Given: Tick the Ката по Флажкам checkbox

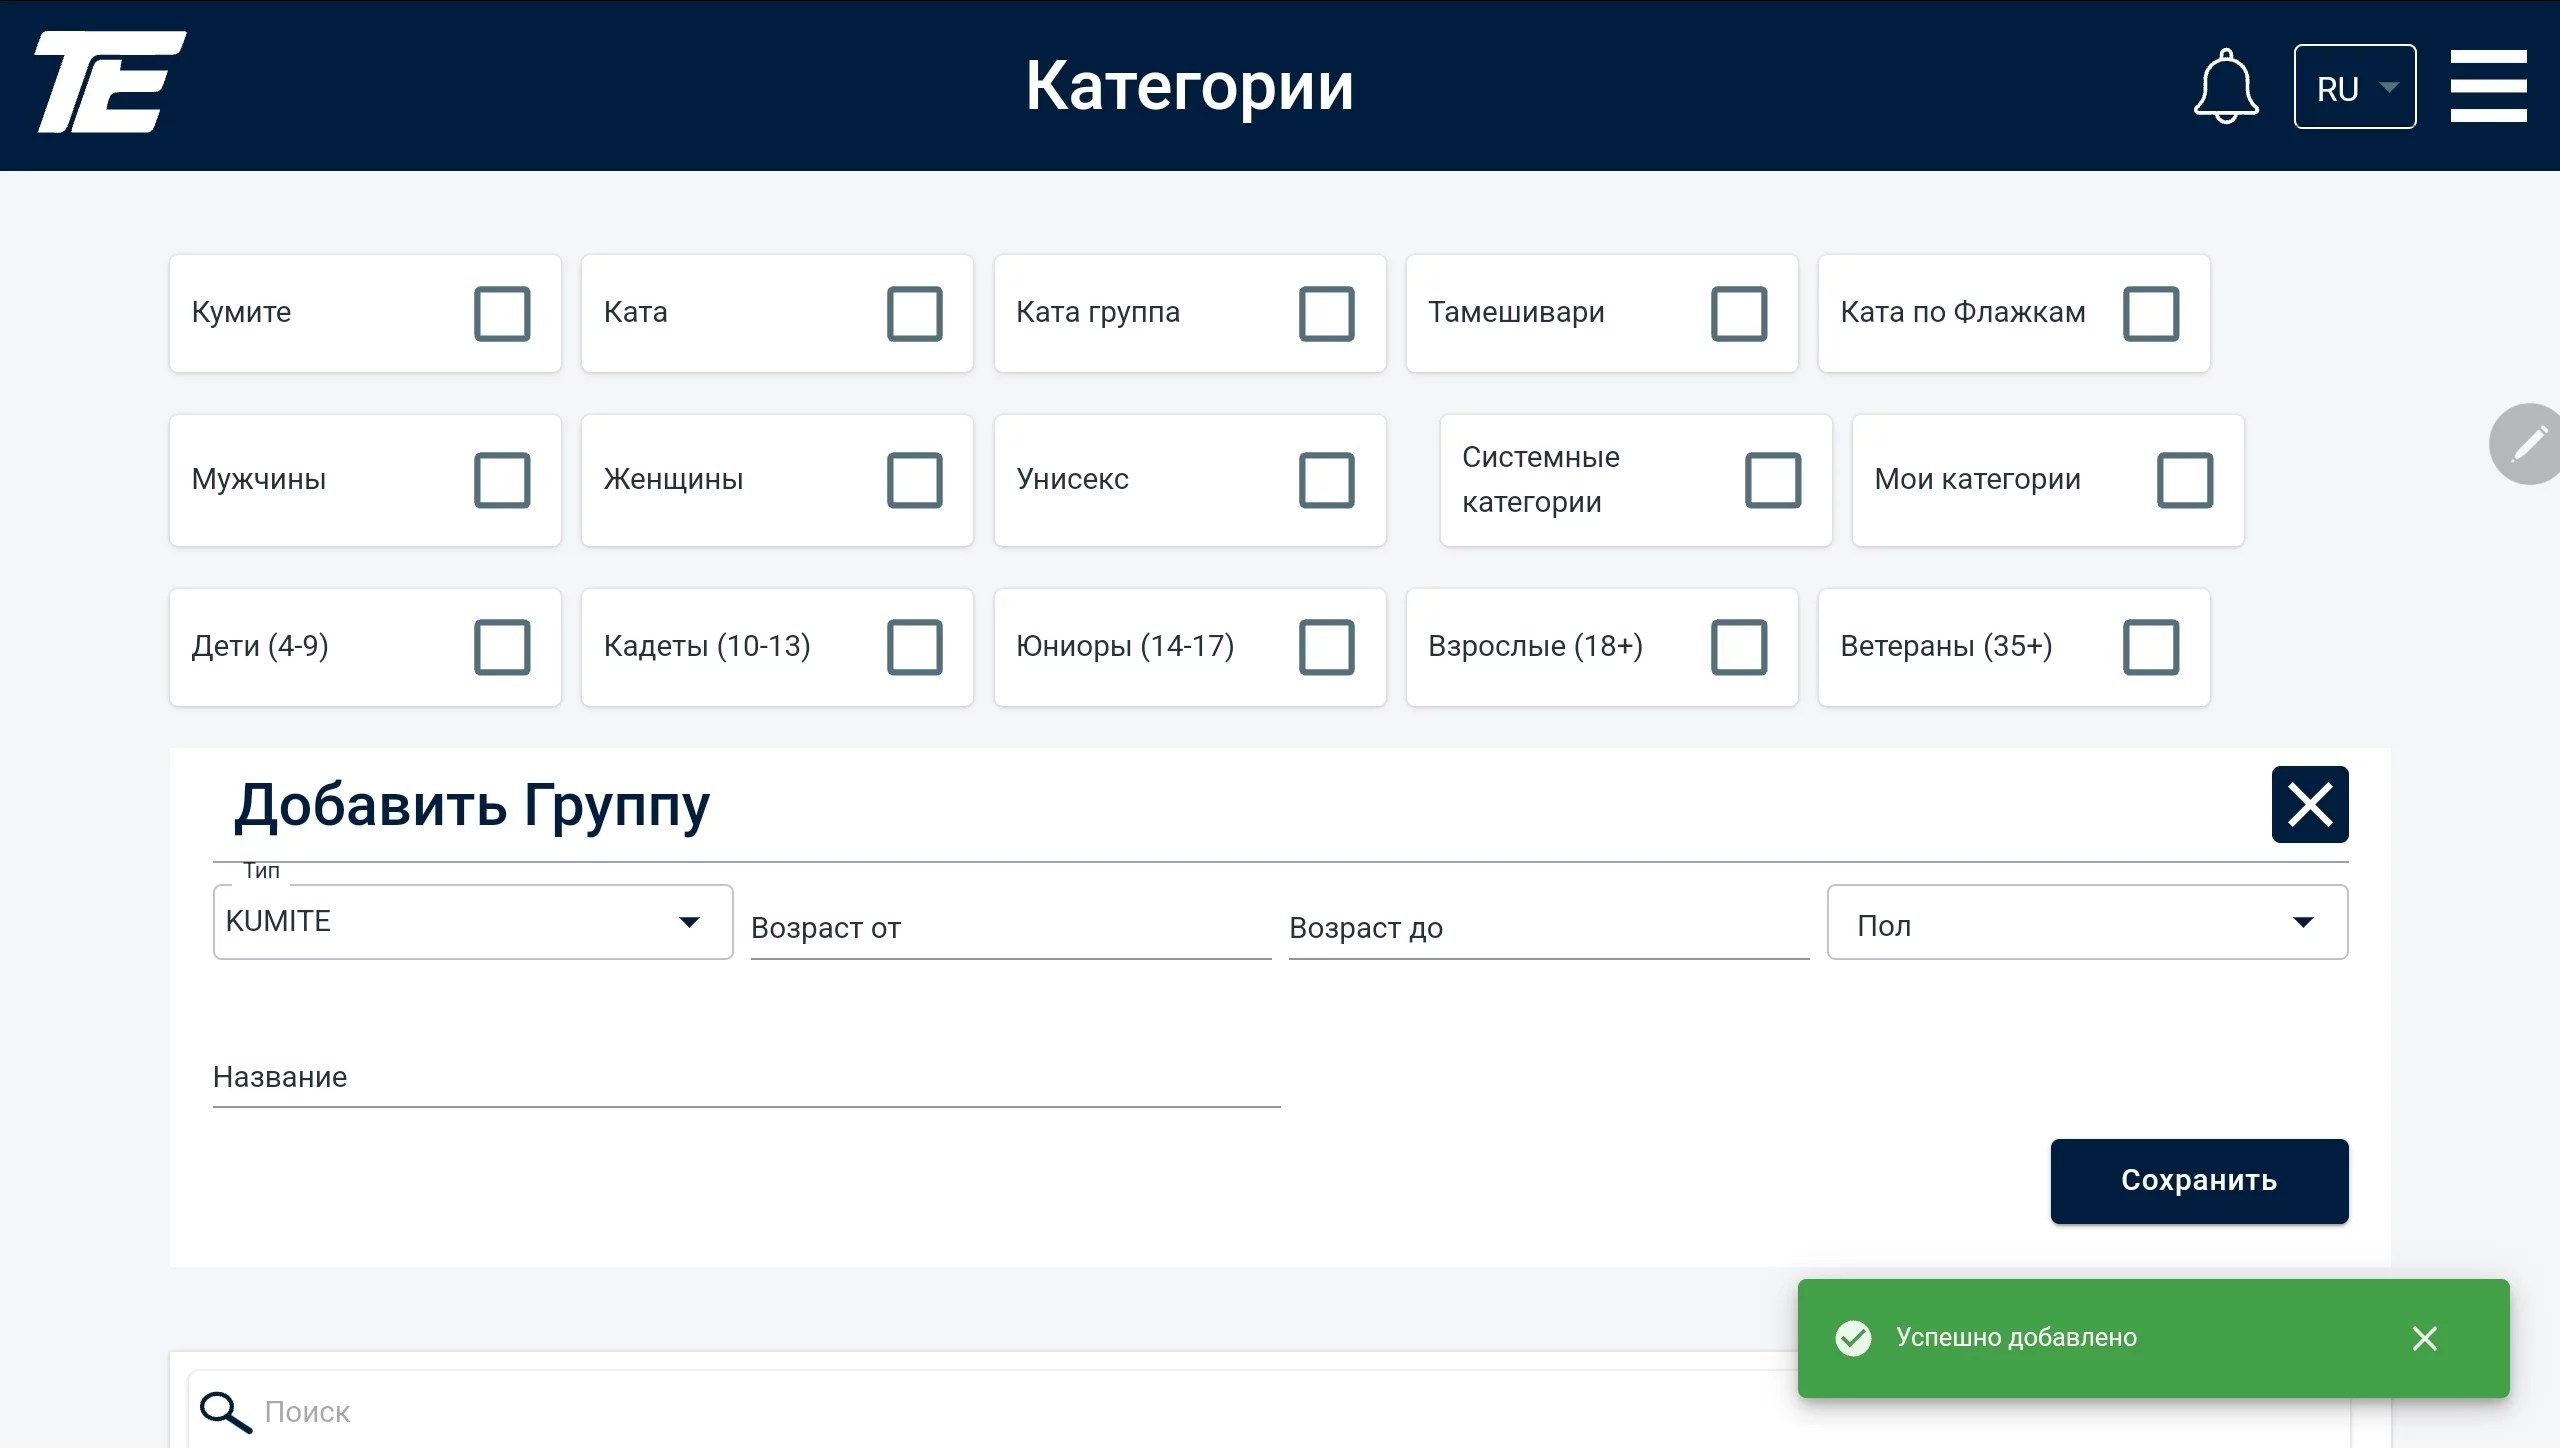Looking at the screenshot, I should (x=2151, y=314).
